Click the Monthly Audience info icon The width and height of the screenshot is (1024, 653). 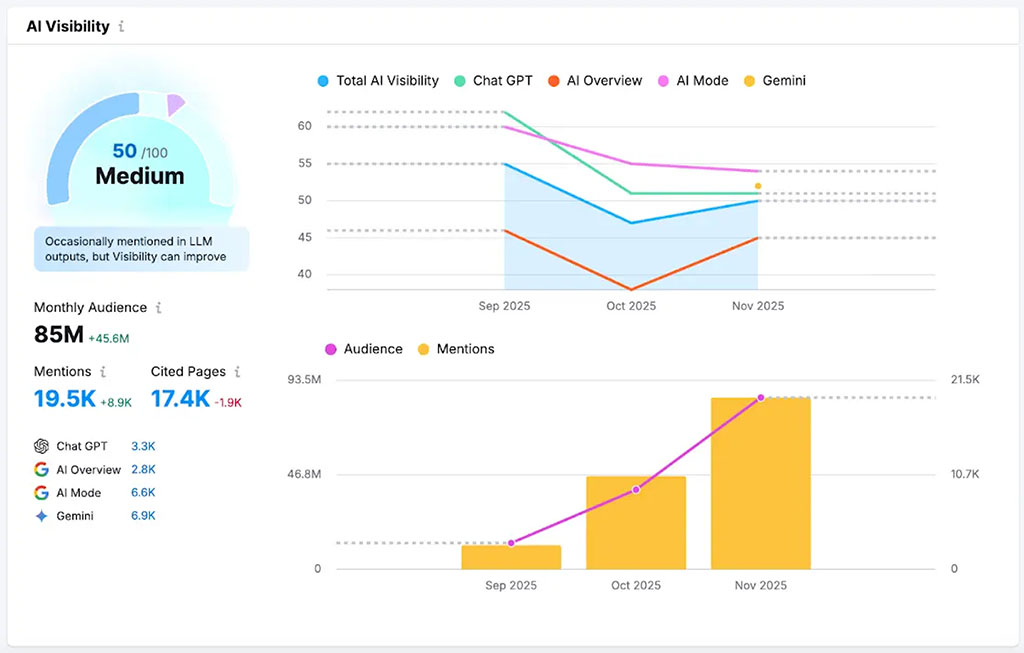[x=160, y=308]
